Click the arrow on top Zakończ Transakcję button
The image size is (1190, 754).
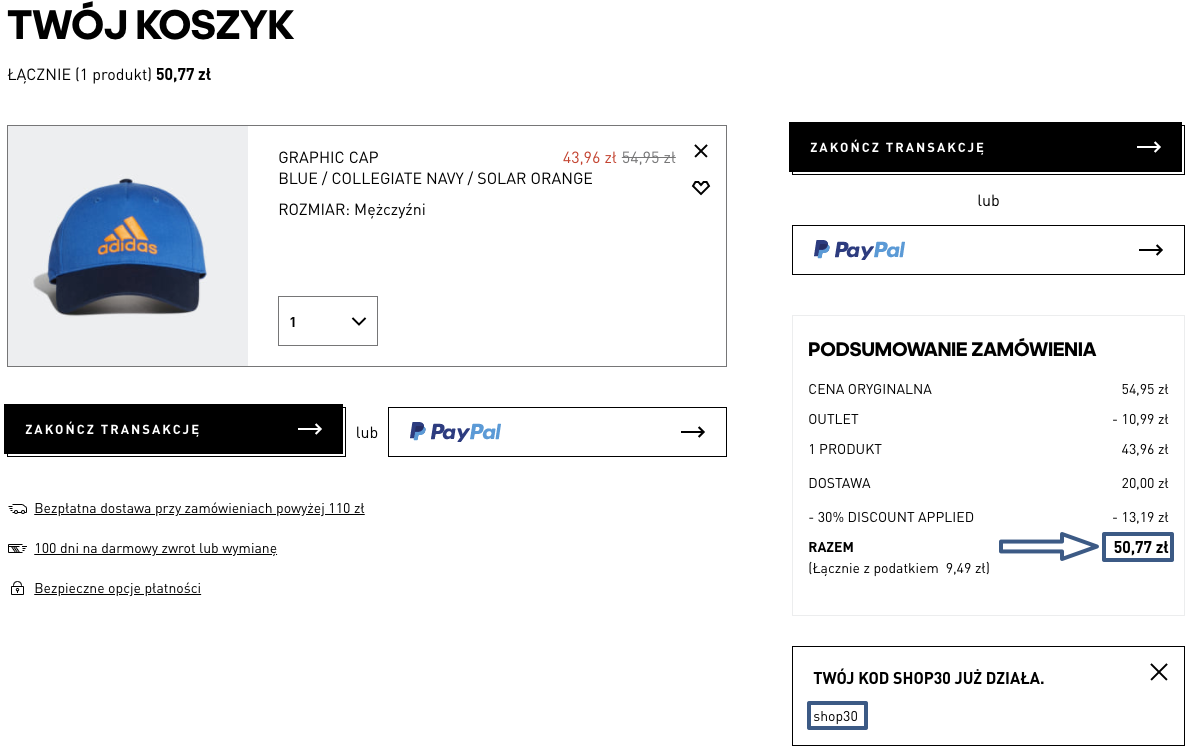pos(1149,147)
